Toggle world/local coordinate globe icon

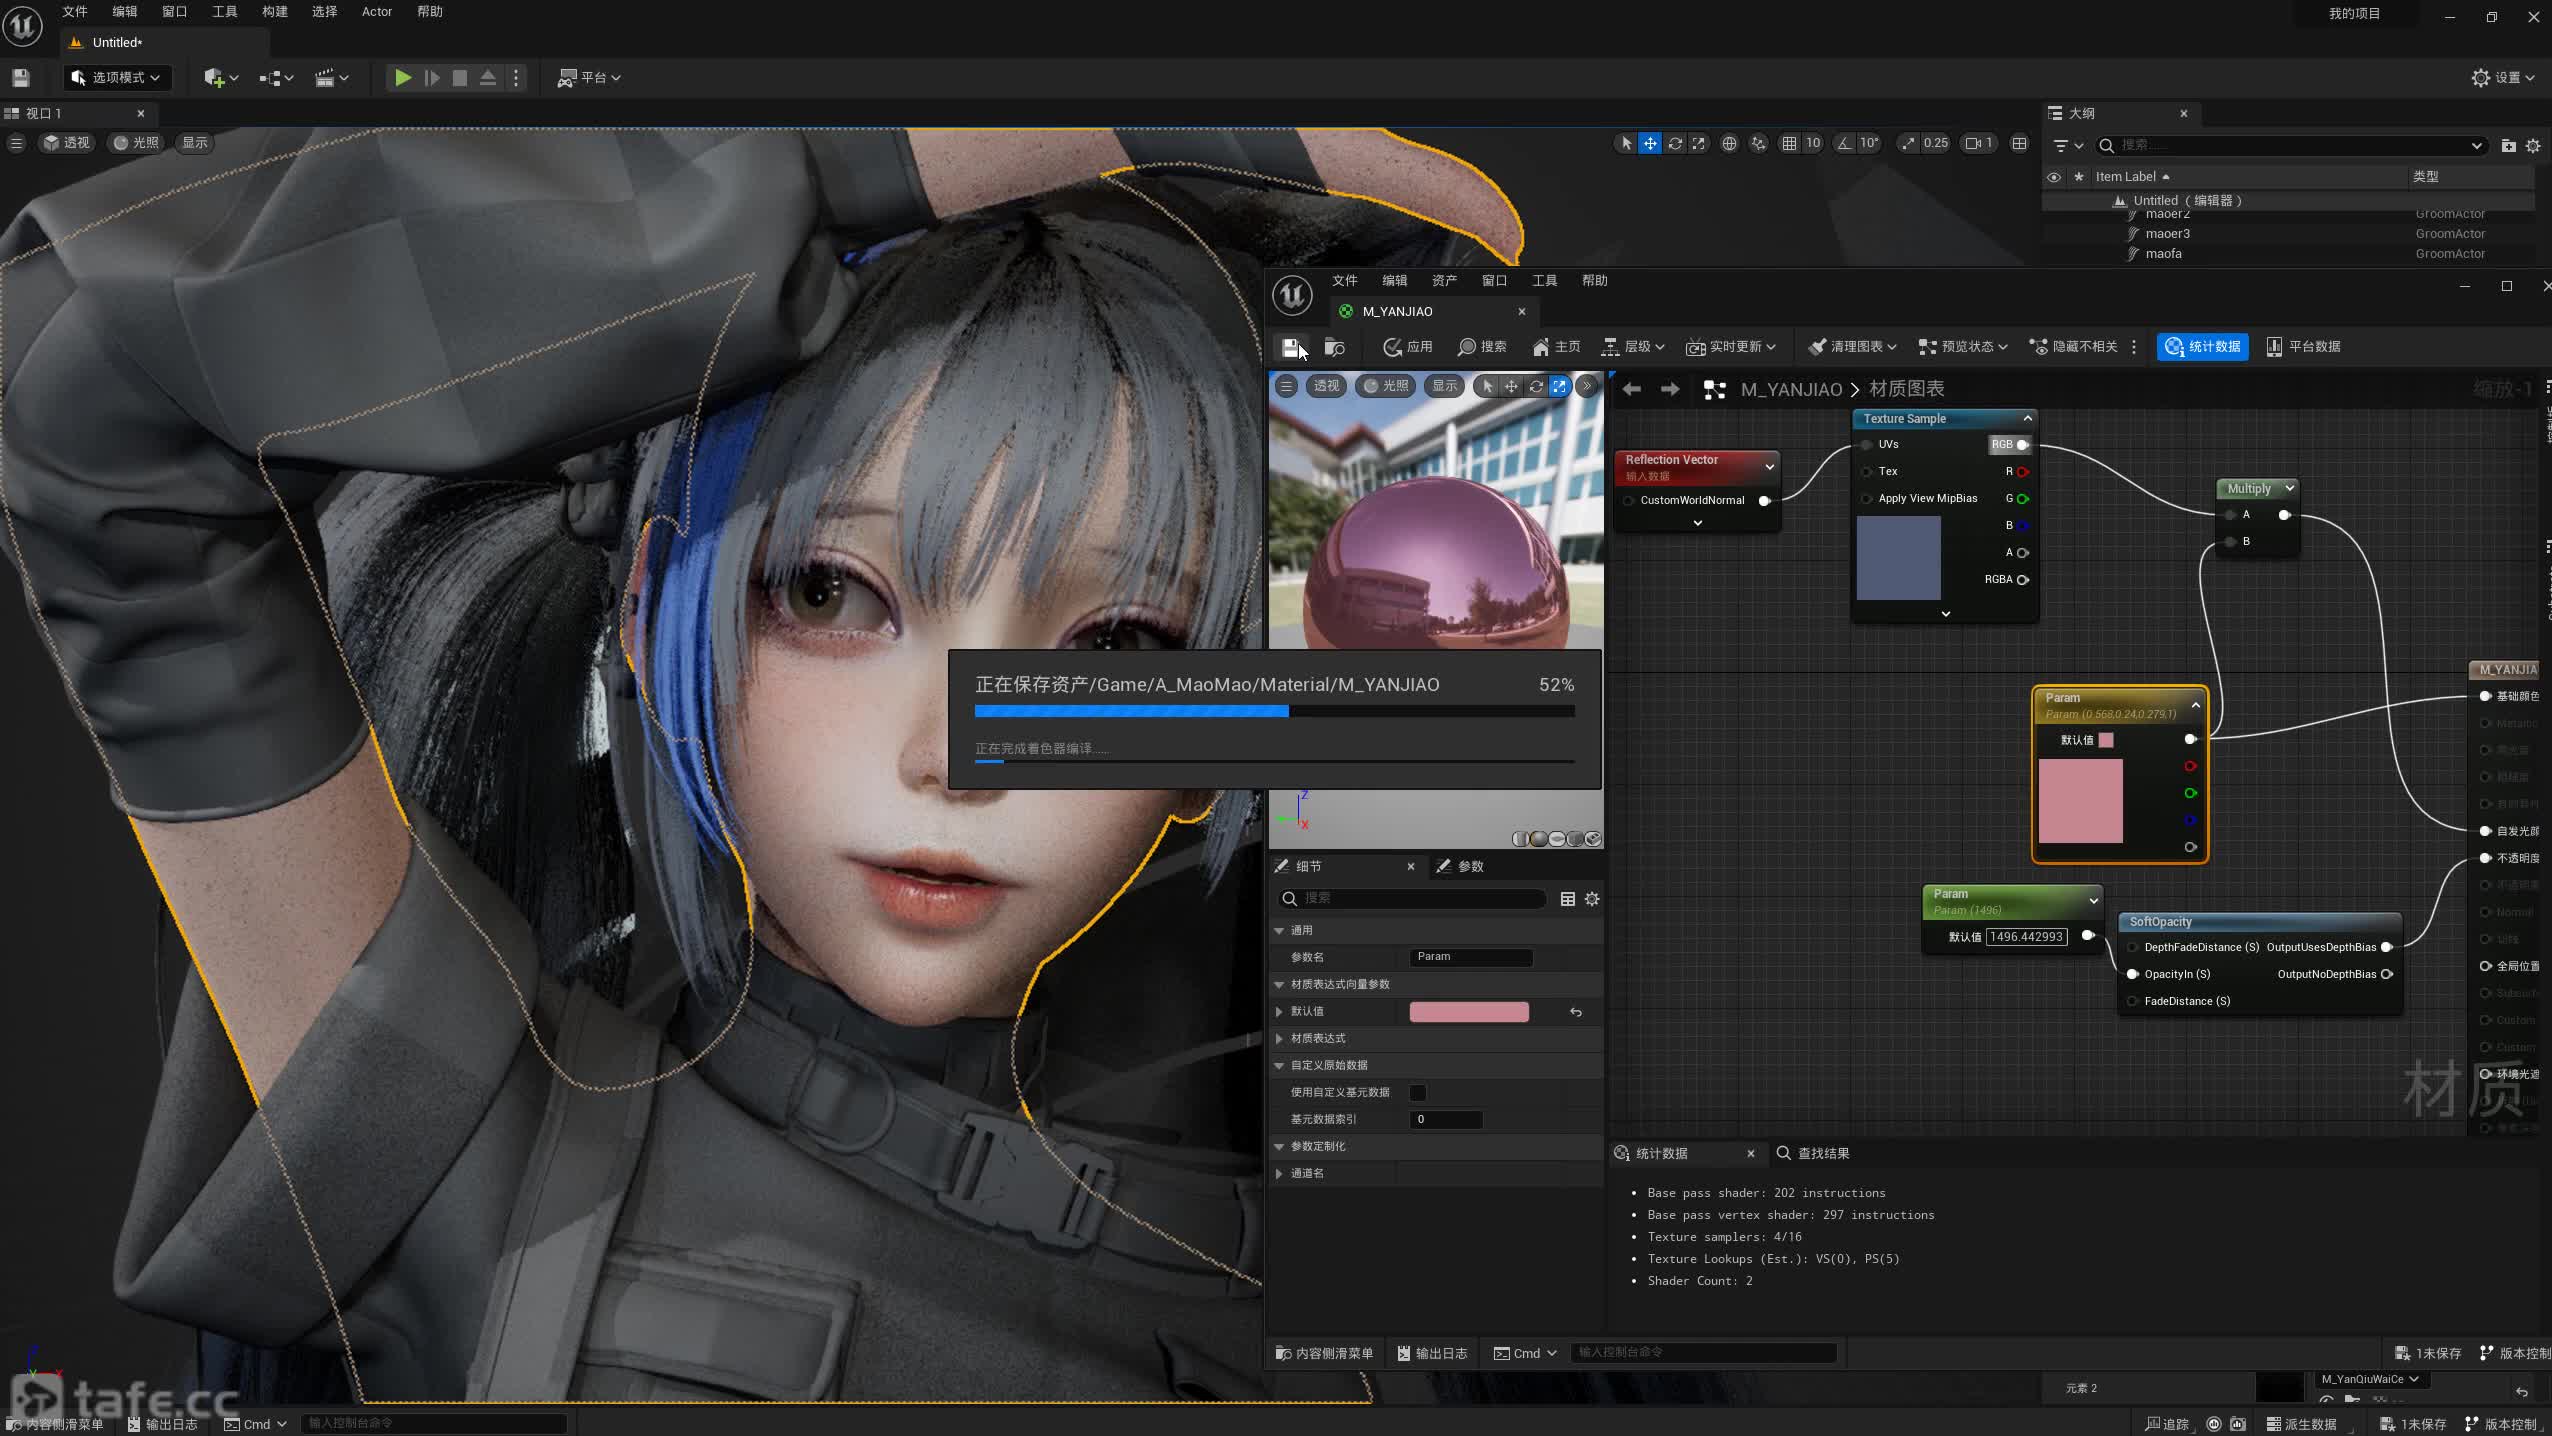click(x=1729, y=143)
